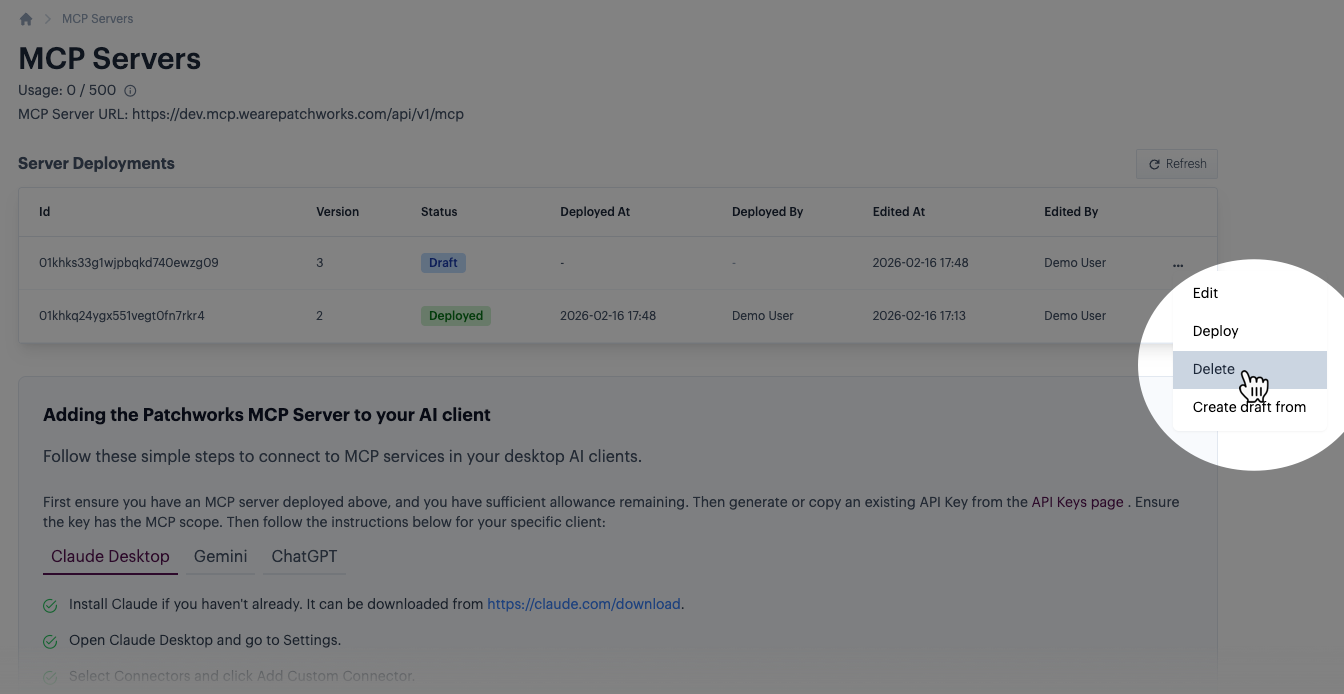The height and width of the screenshot is (694, 1344).
Task: Click MCP Servers in the breadcrumb
Action: (x=97, y=19)
